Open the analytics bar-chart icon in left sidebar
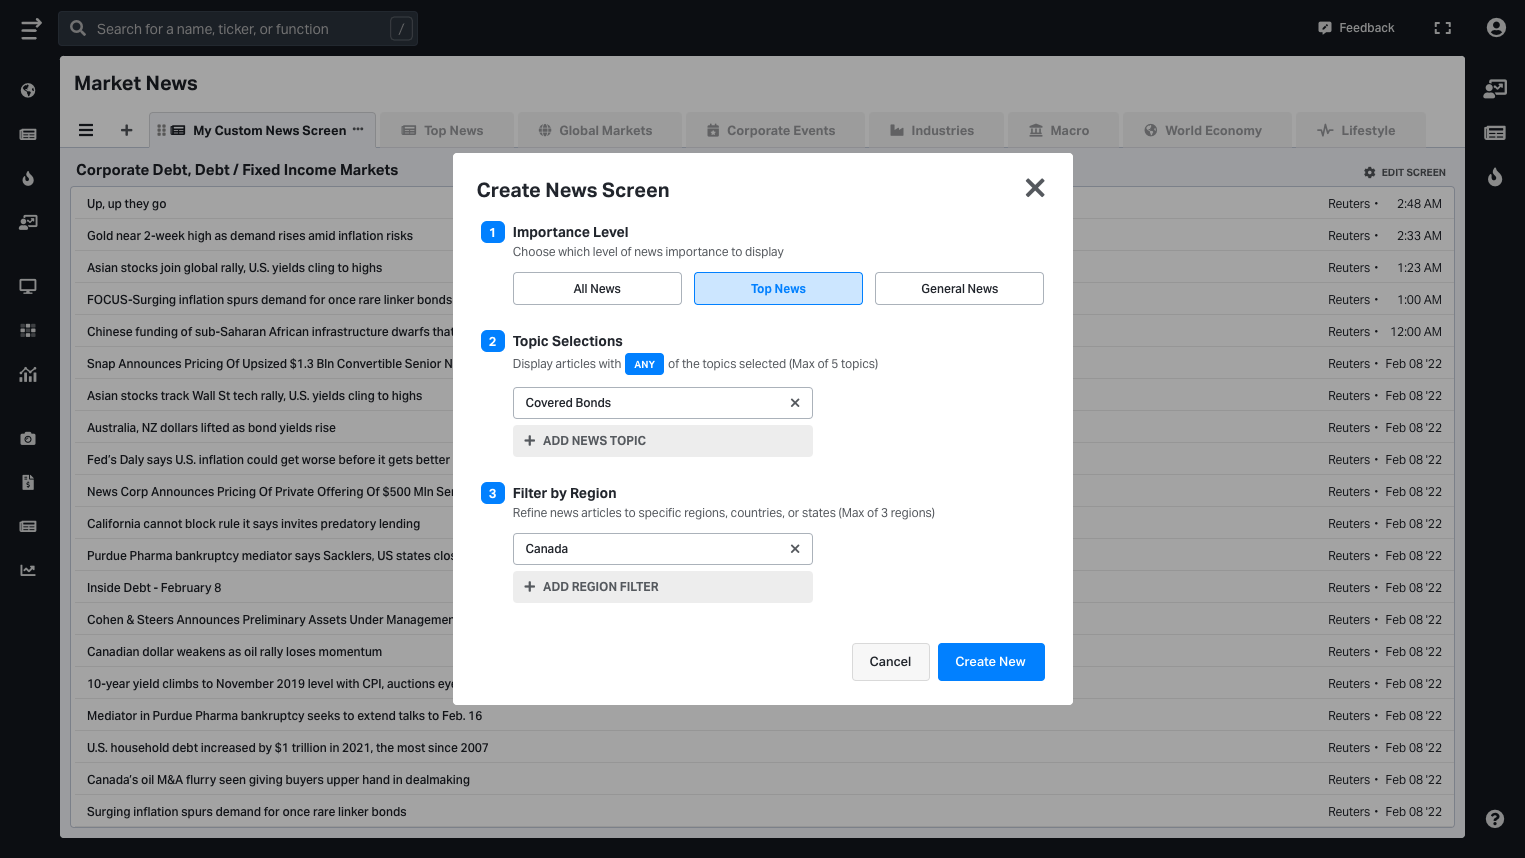Screen dimensions: 1525x858 click(29, 374)
